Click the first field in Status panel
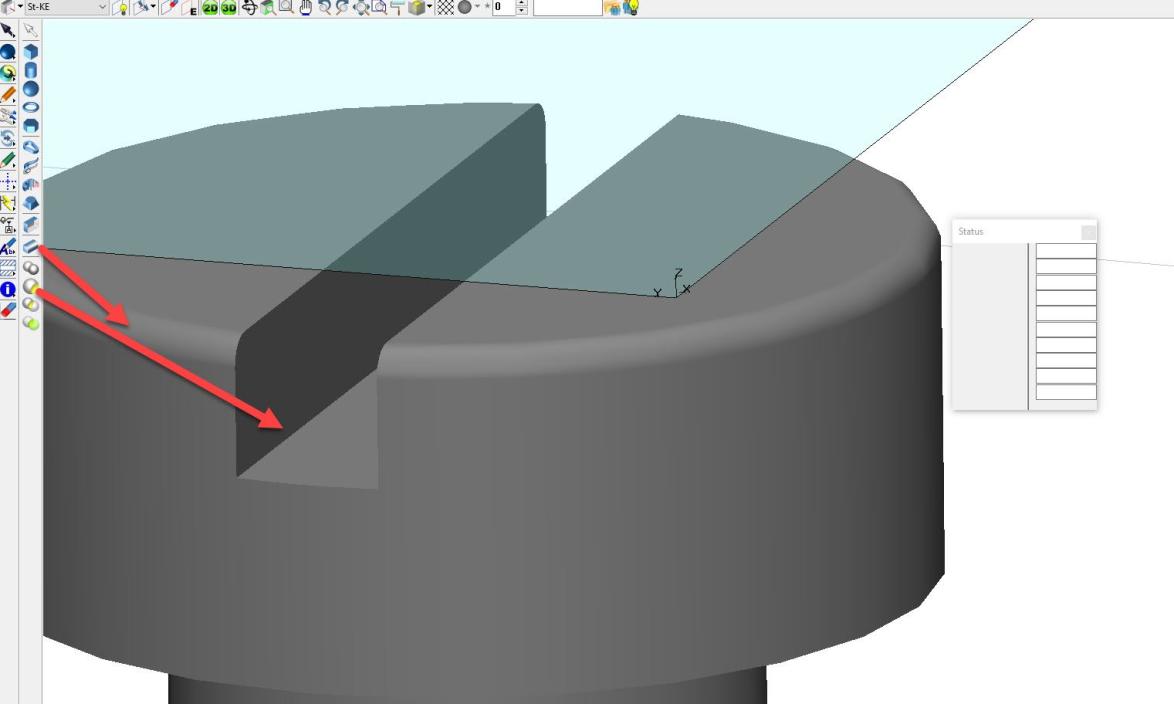The image size is (1174, 704). tap(1066, 251)
